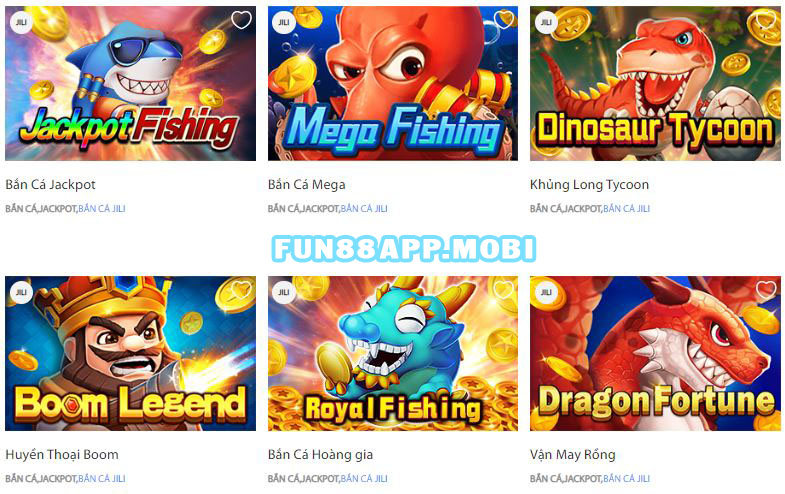This screenshot has height=494, width=785.
Task: Click heart icon on Boom Legend card
Action: click(241, 290)
